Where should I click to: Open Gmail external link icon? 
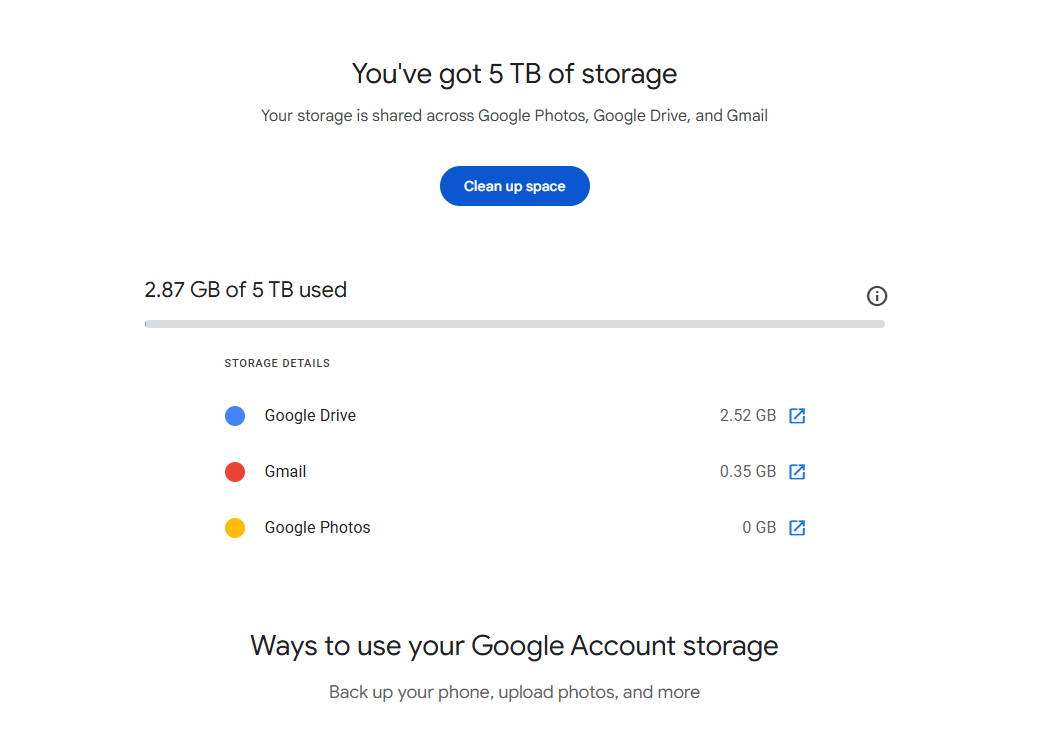coord(797,472)
